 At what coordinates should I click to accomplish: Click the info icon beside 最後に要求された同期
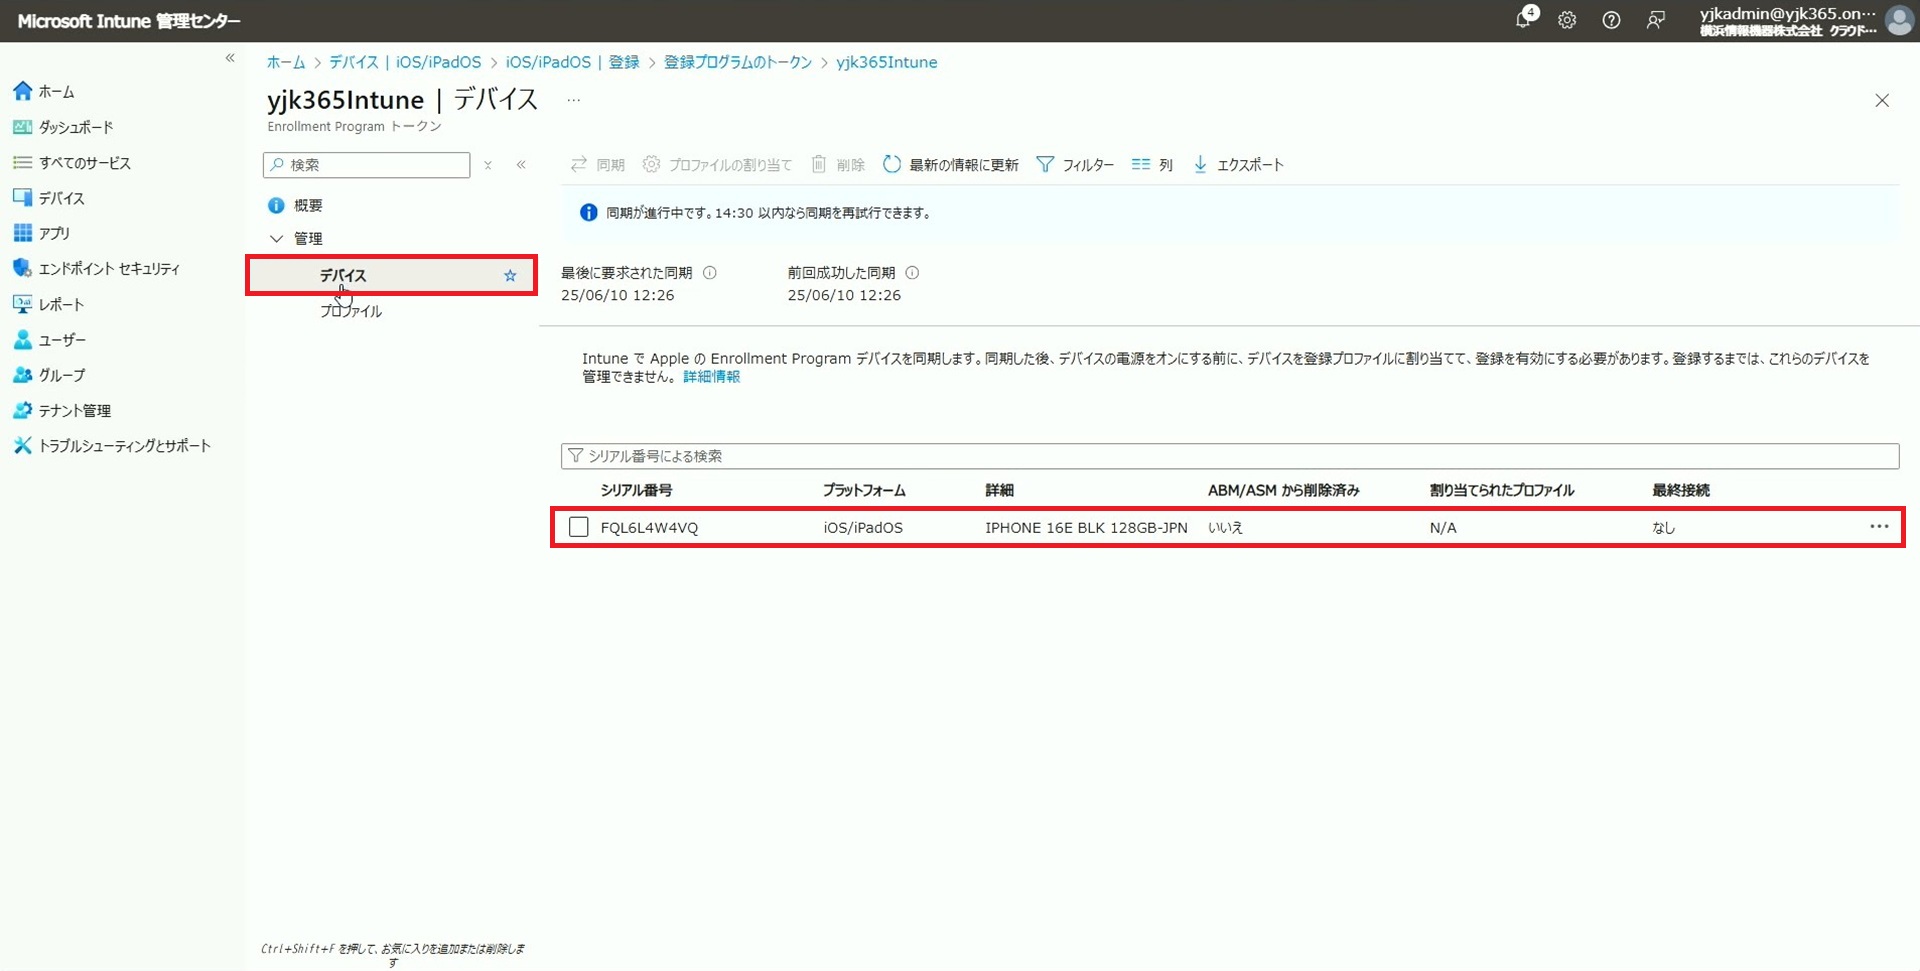tap(710, 273)
